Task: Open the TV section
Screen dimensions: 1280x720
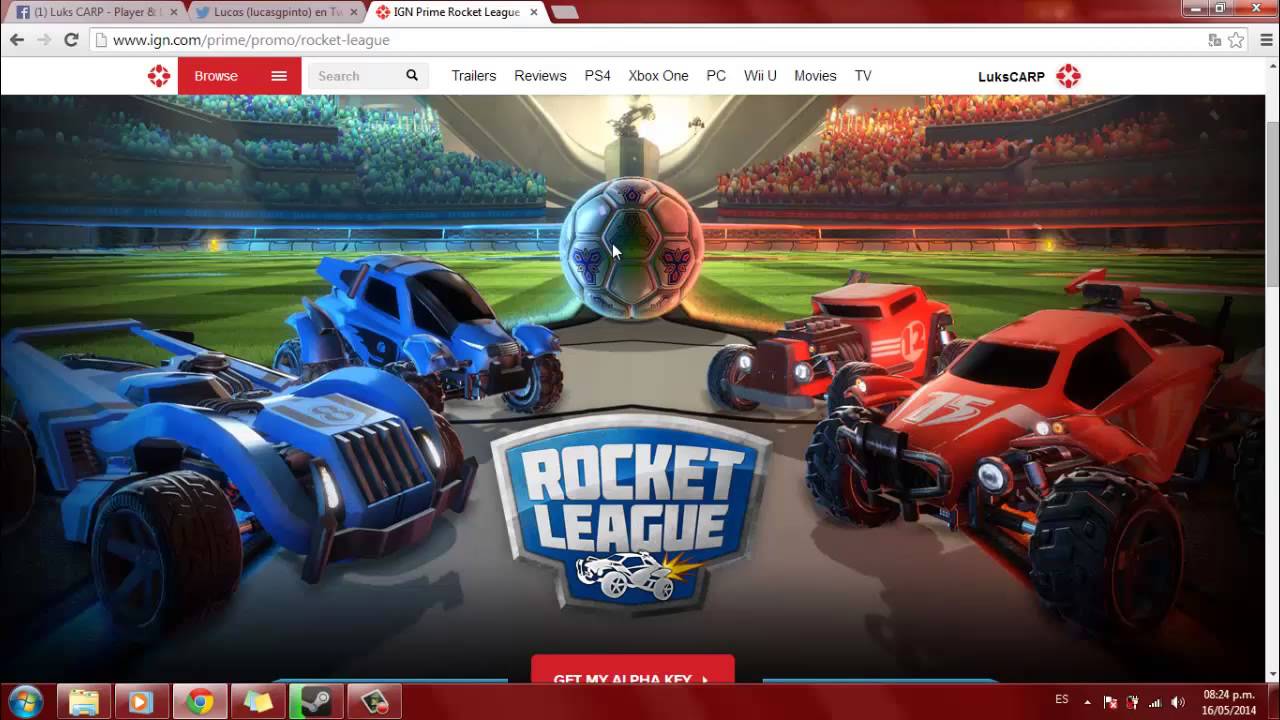Action: coord(863,76)
